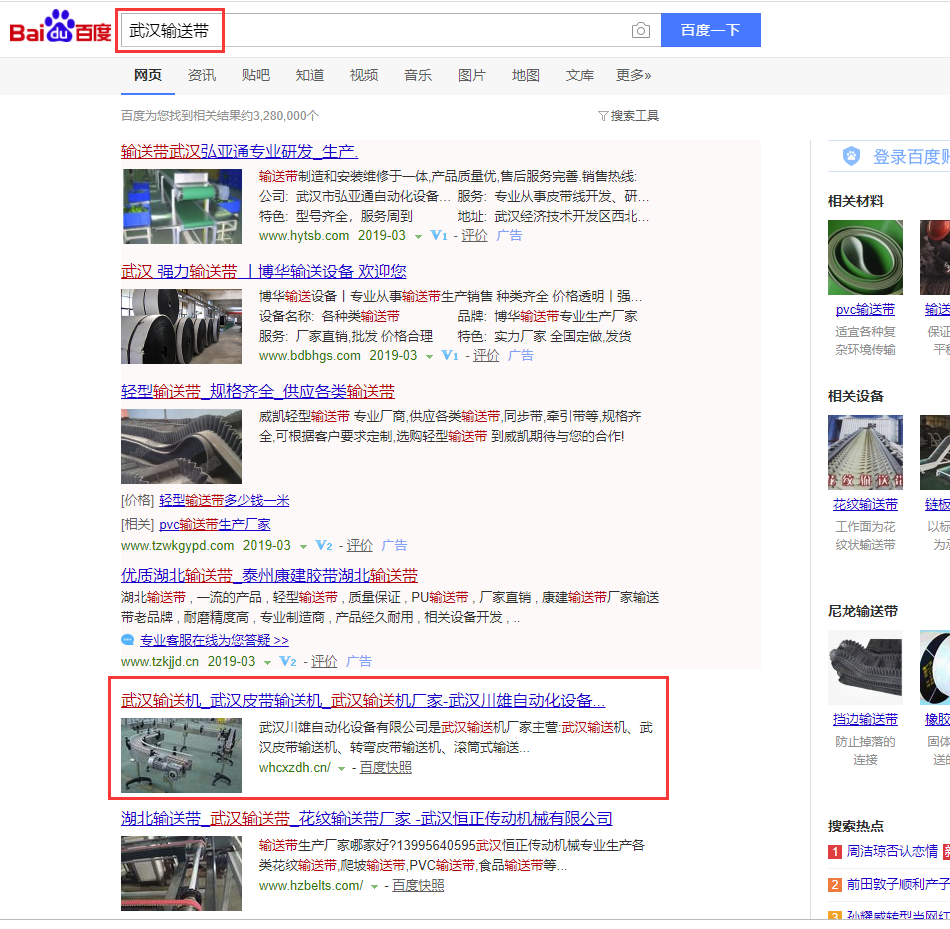Click V2 badge on tzkjjd.cn result
The width and height of the screenshot is (950, 929).
(288, 662)
